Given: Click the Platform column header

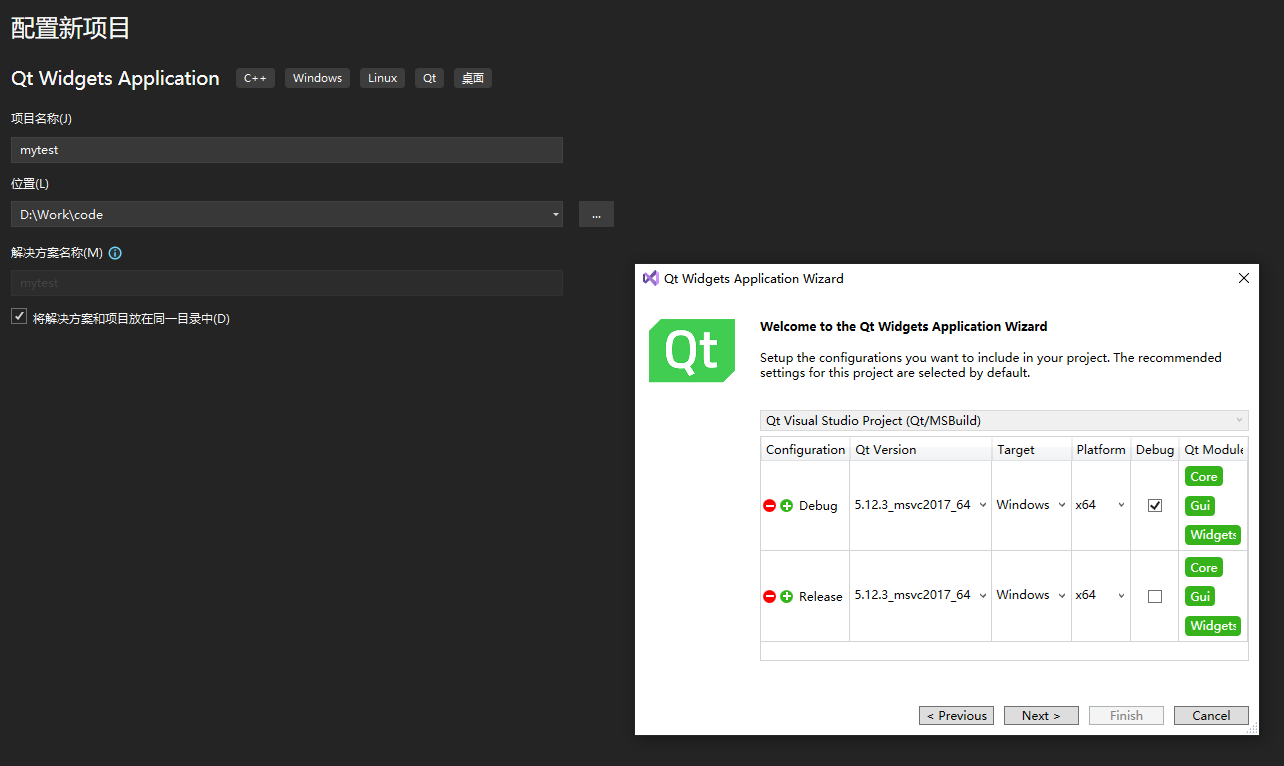Looking at the screenshot, I should [x=1101, y=449].
